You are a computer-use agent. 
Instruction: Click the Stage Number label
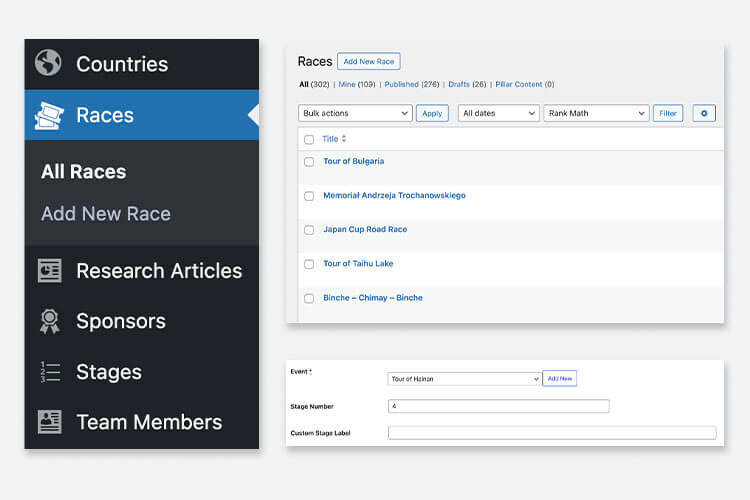click(x=312, y=407)
